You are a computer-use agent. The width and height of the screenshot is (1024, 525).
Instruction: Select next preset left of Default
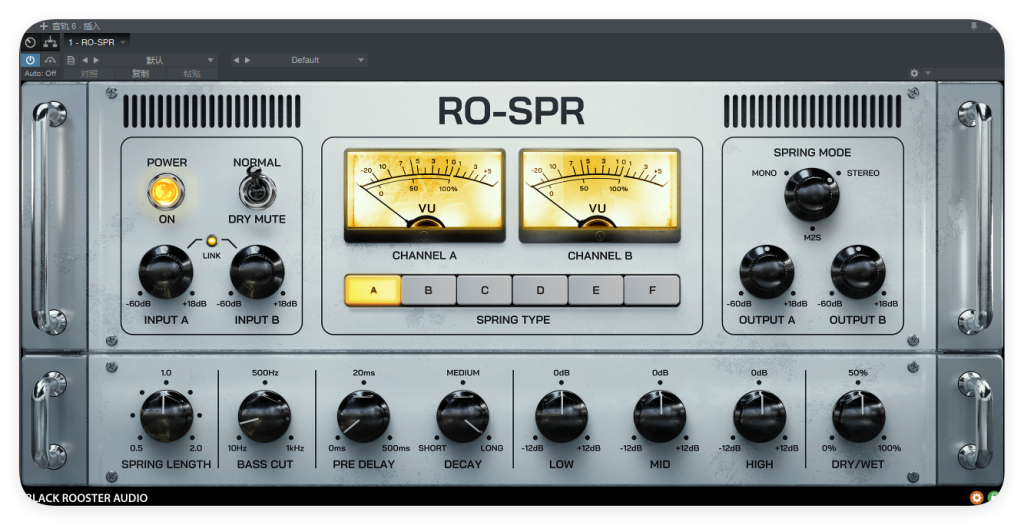click(x=248, y=60)
